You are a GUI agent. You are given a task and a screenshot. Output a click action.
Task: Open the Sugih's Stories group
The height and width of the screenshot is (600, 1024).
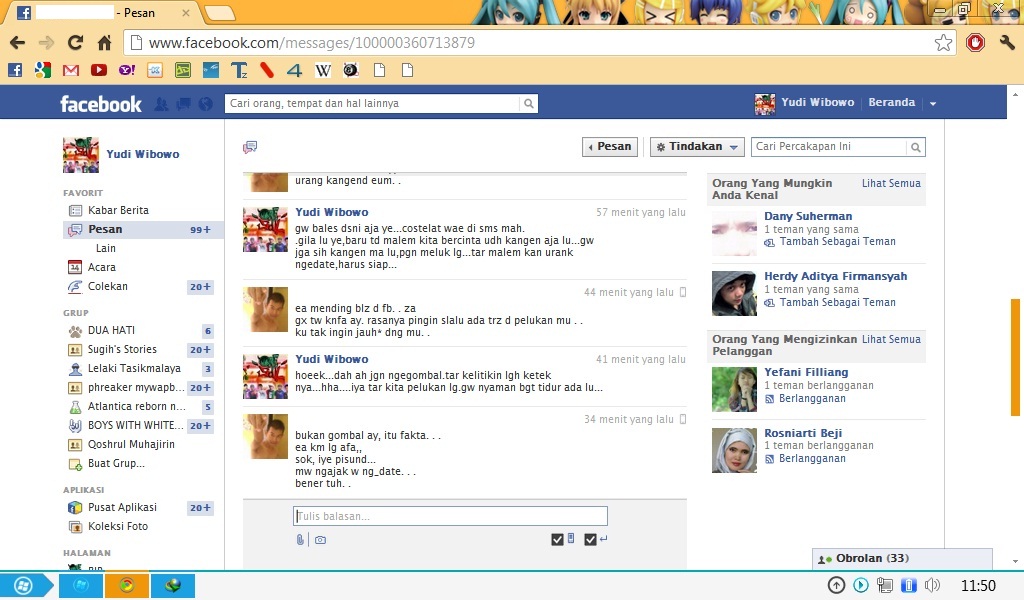click(x=122, y=349)
